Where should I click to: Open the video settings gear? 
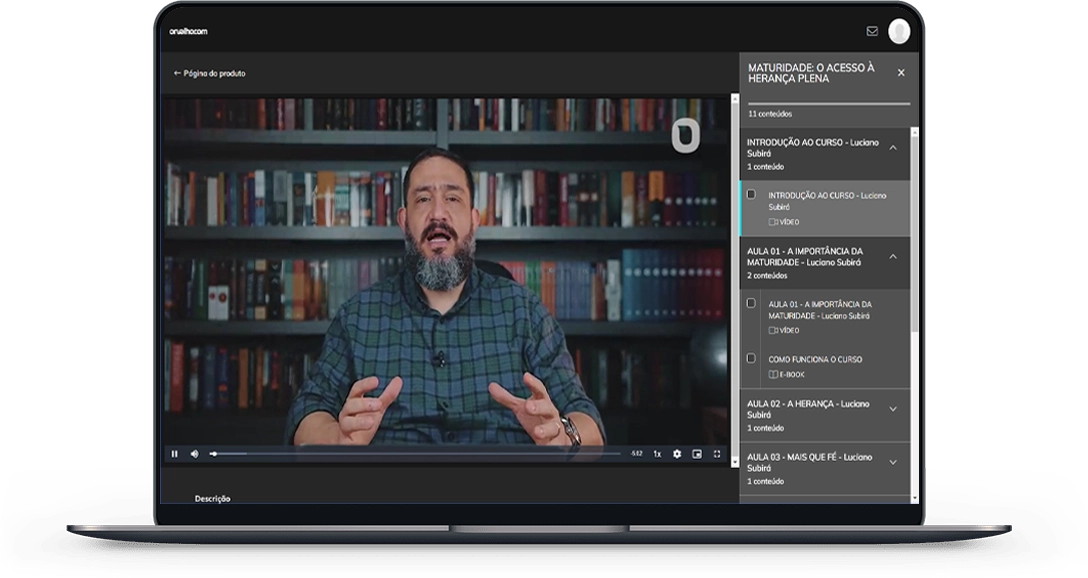coord(677,454)
